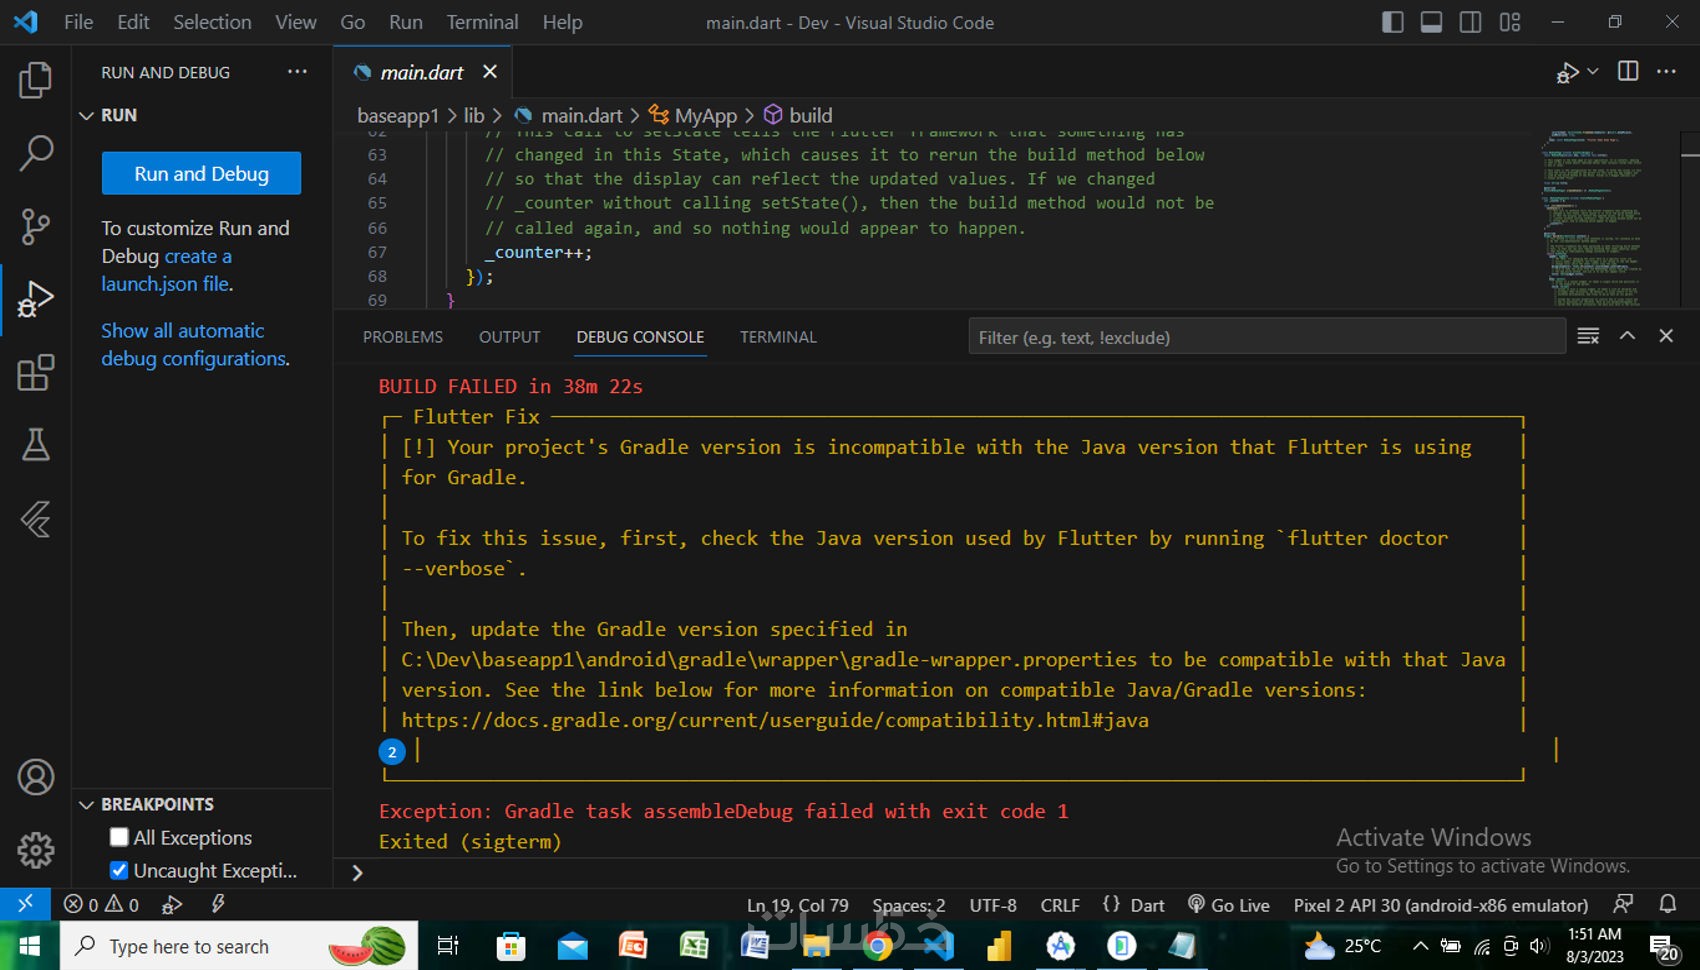The image size is (1700, 970).
Task: Click the UTF-8 encoding indicator
Action: (x=992, y=905)
